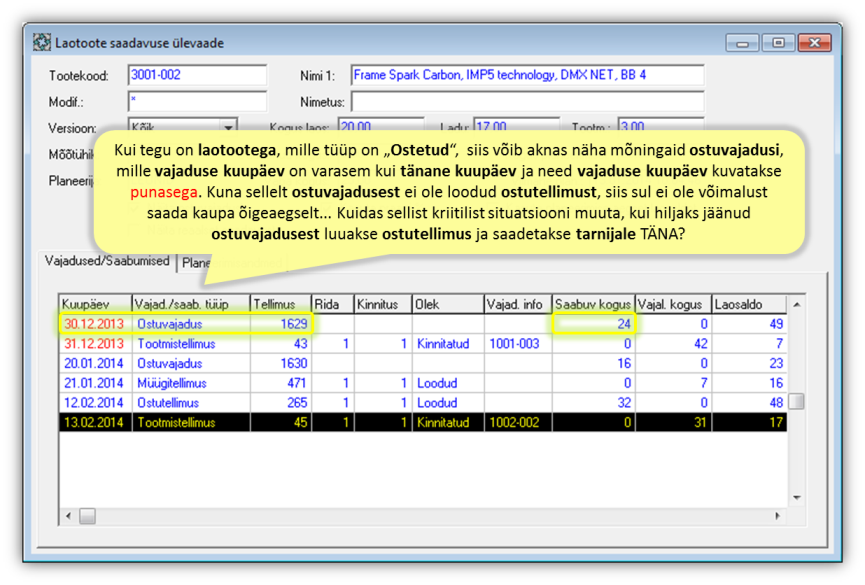
Task: Click the Vajal. kogus column header
Action: (x=673, y=304)
